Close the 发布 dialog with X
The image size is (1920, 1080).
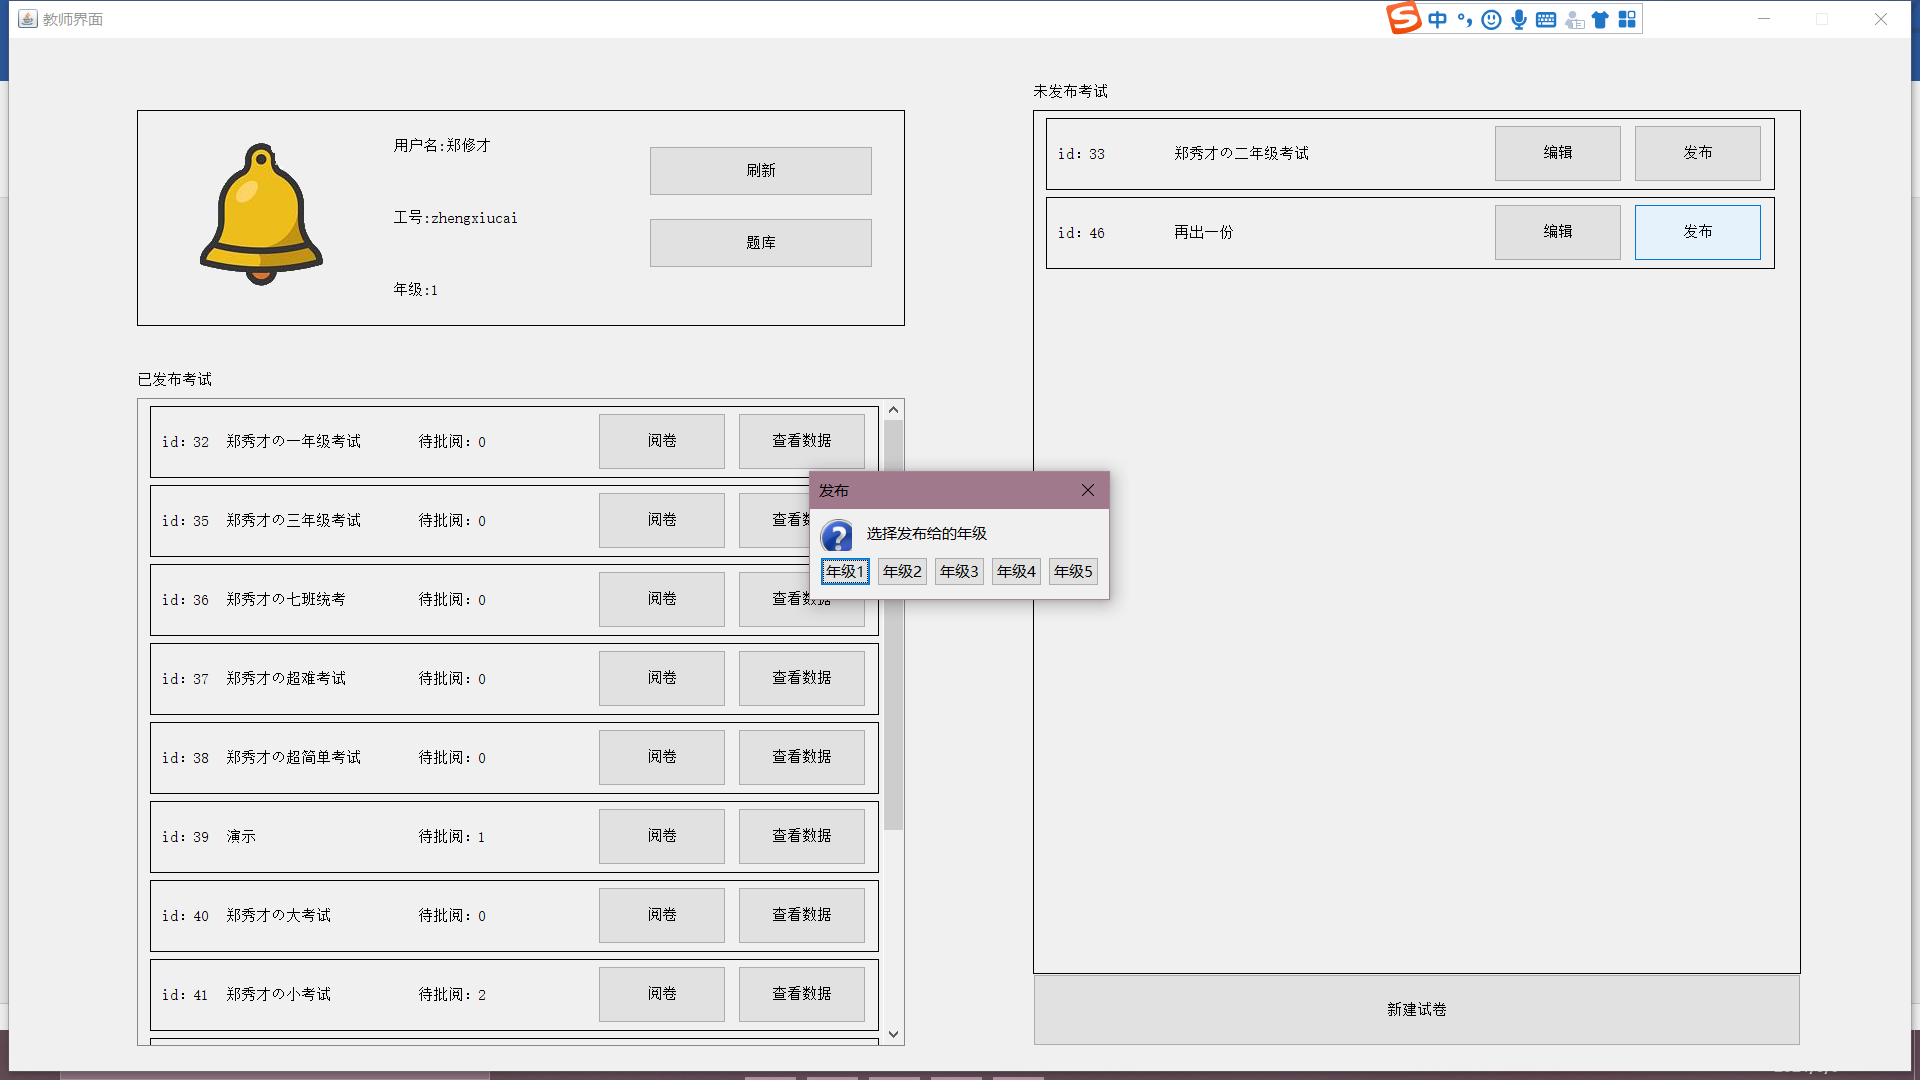(1088, 490)
